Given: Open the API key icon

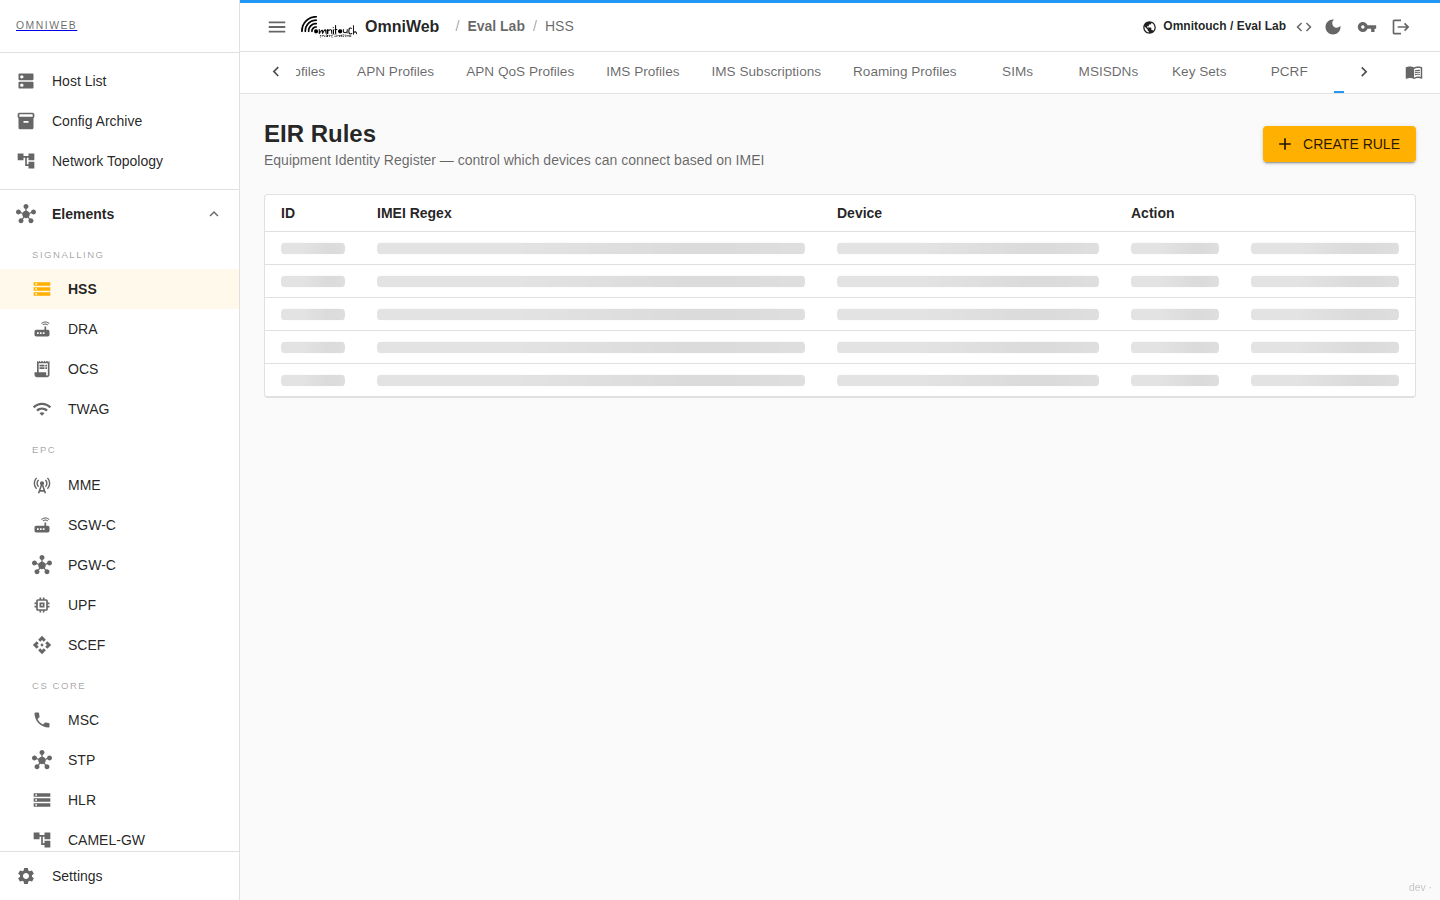Looking at the screenshot, I should (x=1367, y=27).
